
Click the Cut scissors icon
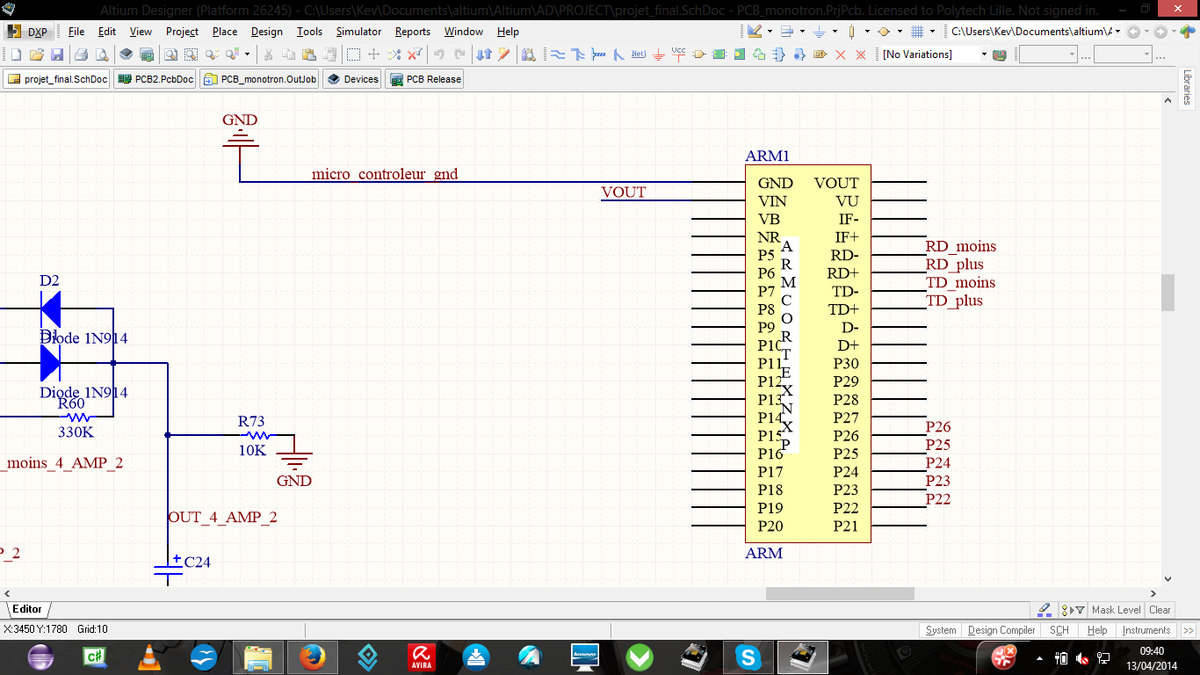click(269, 54)
